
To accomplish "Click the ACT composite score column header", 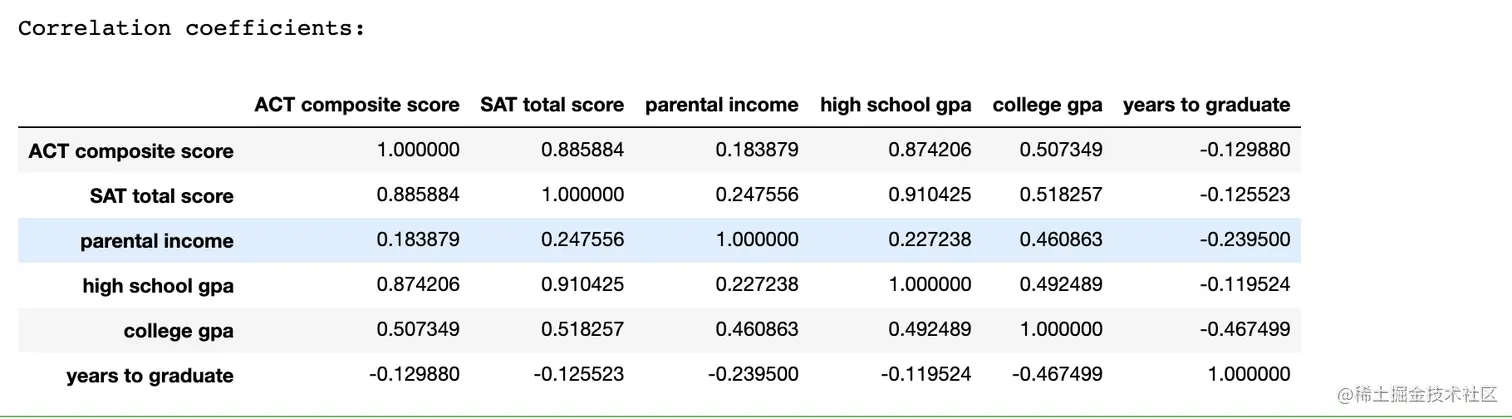I will (357, 105).
